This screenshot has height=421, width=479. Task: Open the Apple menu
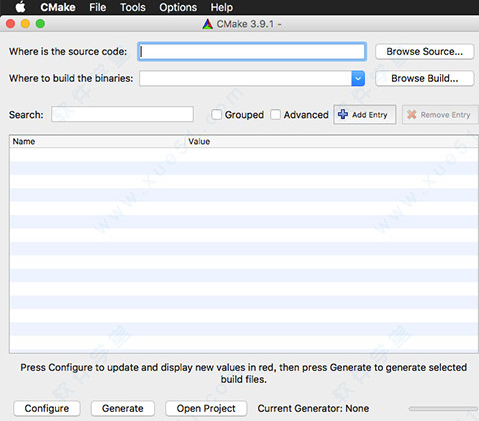(20, 7)
